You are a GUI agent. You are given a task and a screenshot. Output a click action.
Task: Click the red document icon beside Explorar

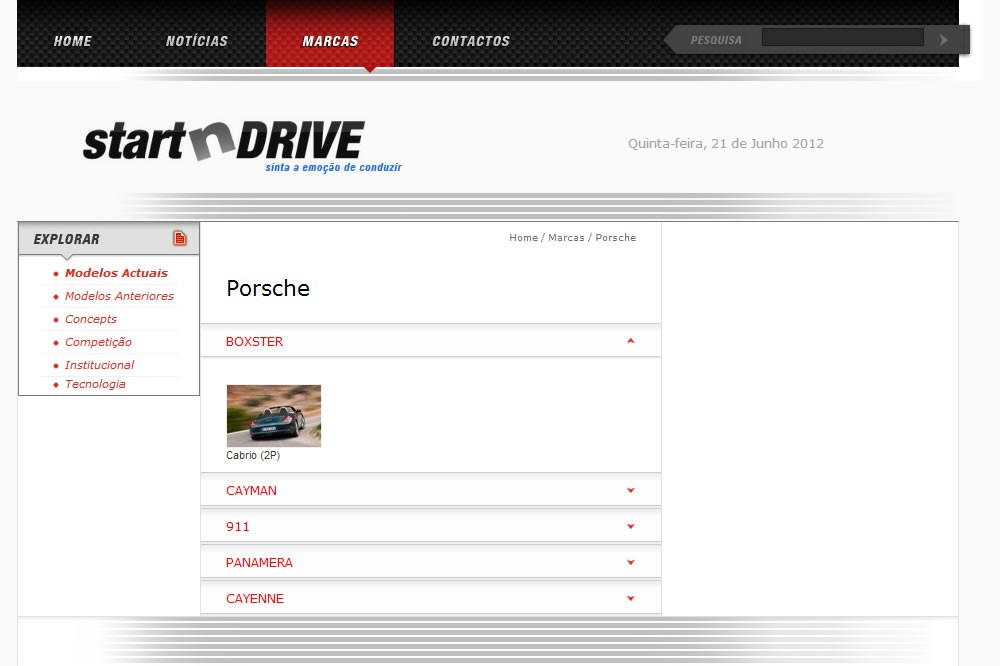tap(180, 238)
